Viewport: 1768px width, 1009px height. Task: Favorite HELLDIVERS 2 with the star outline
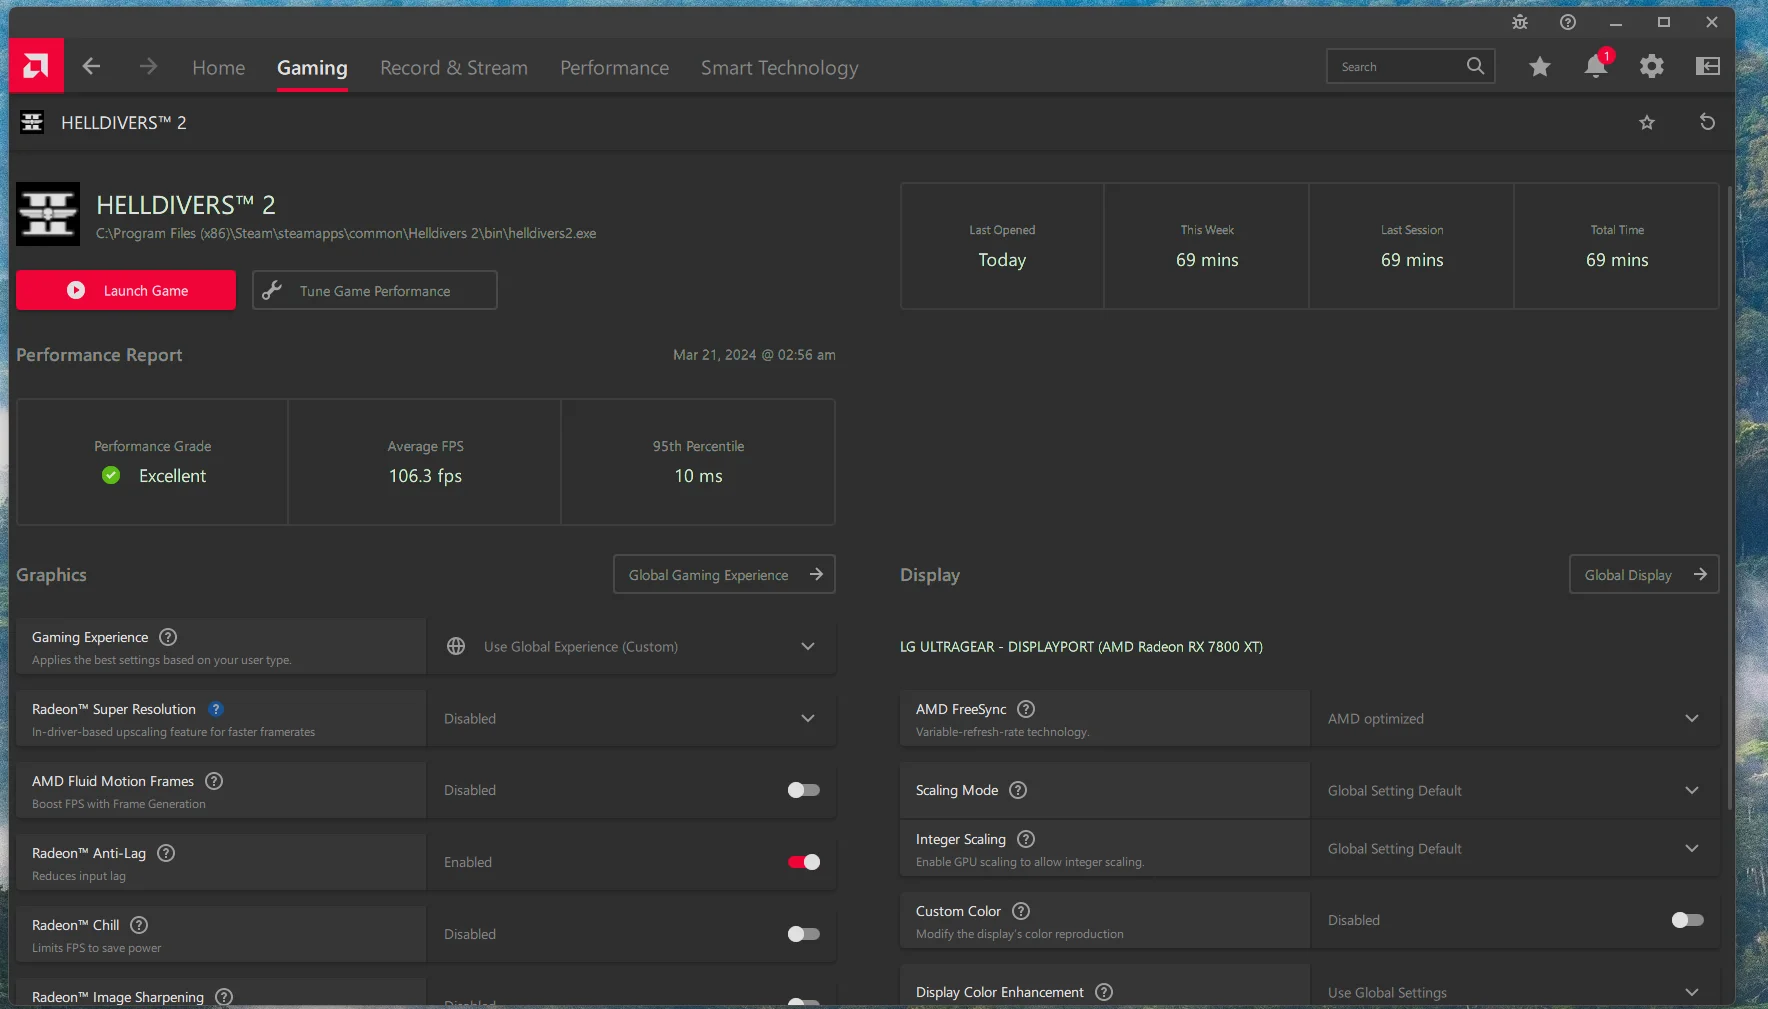1647,122
